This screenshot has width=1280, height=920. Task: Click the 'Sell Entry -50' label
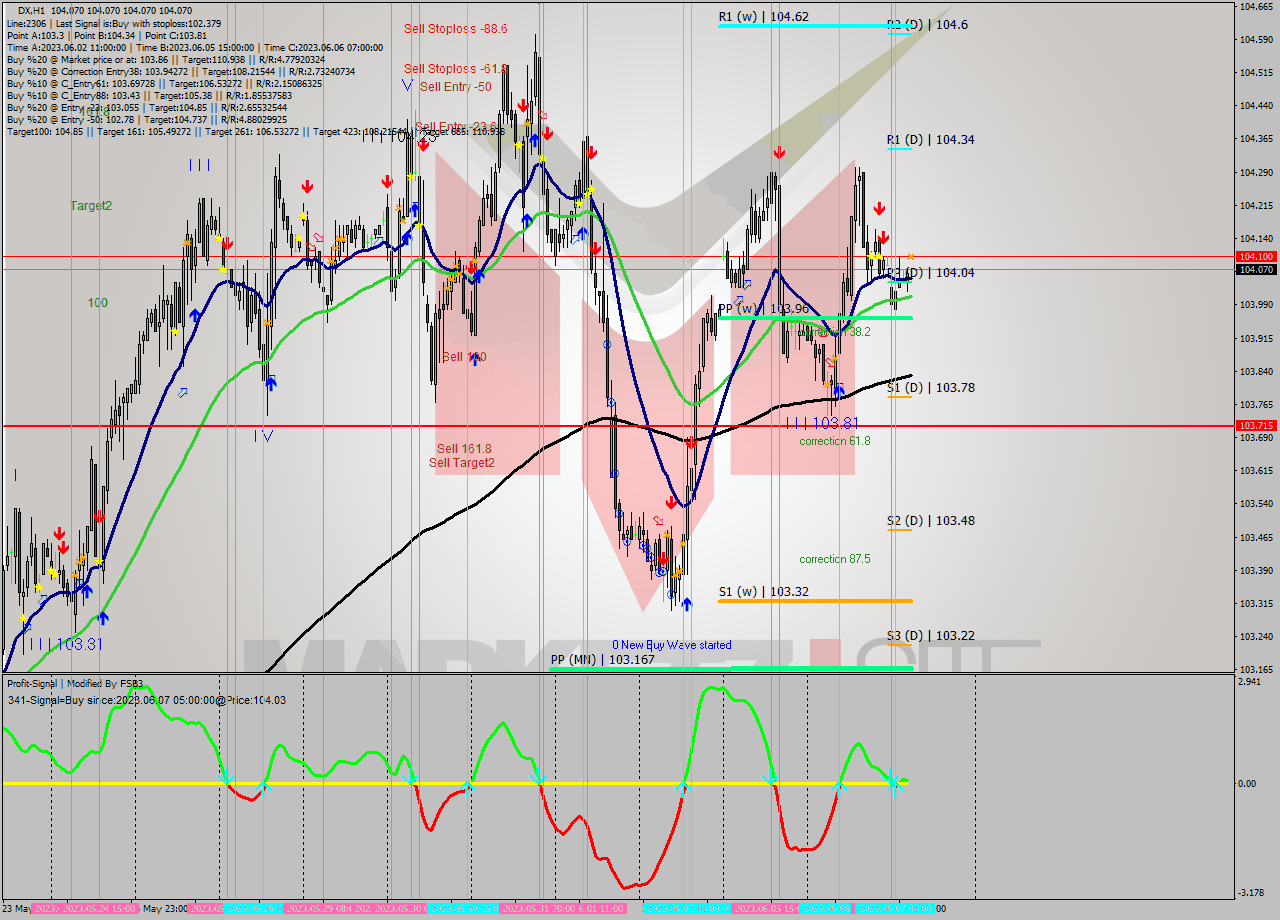point(455,87)
